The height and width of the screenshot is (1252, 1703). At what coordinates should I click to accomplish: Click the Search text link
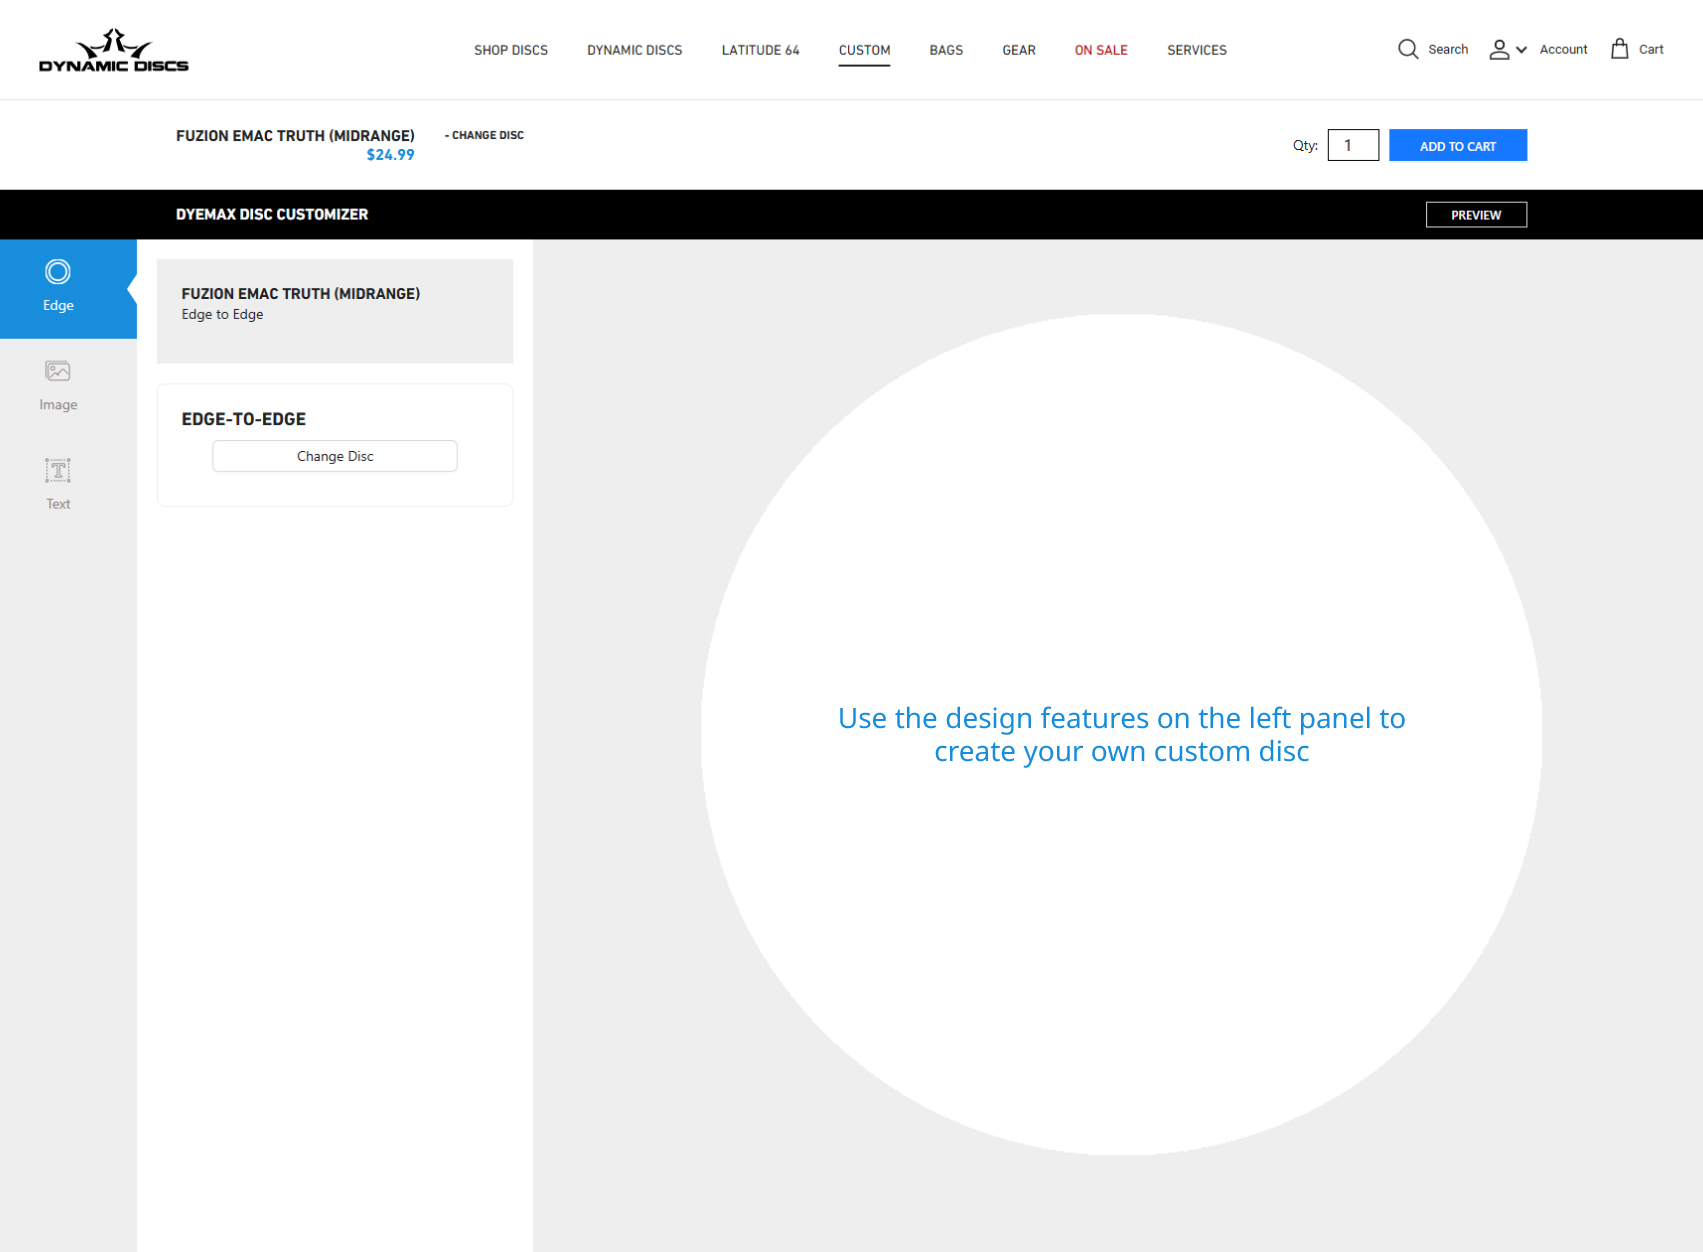coord(1448,49)
